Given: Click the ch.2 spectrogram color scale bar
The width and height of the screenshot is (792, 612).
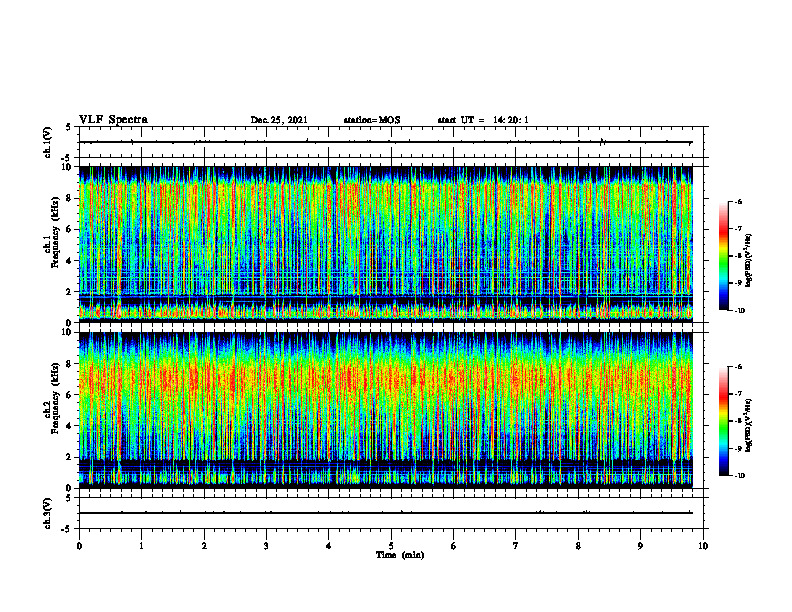Looking at the screenshot, I should 723,421.
